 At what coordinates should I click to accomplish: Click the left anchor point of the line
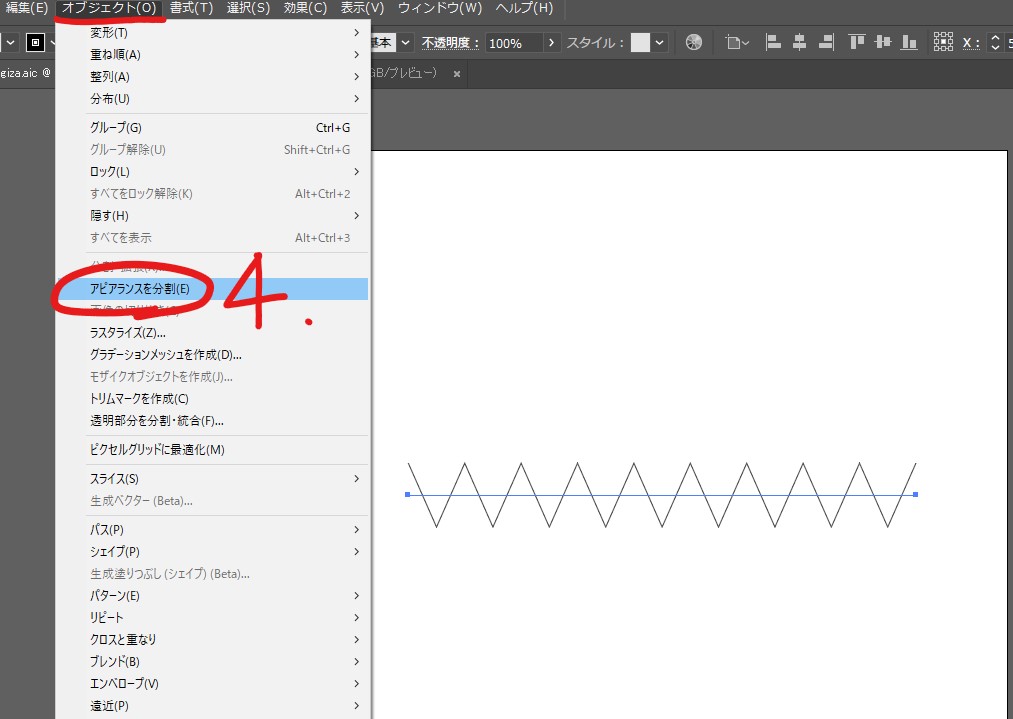click(x=408, y=495)
